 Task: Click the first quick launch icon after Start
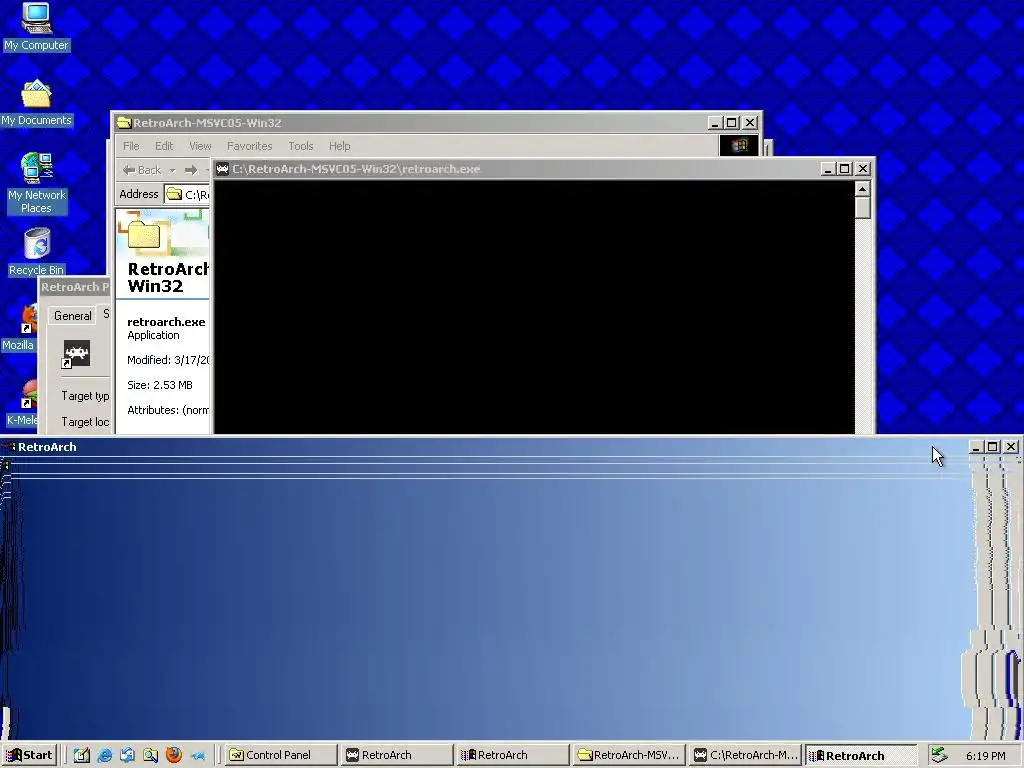coord(82,755)
